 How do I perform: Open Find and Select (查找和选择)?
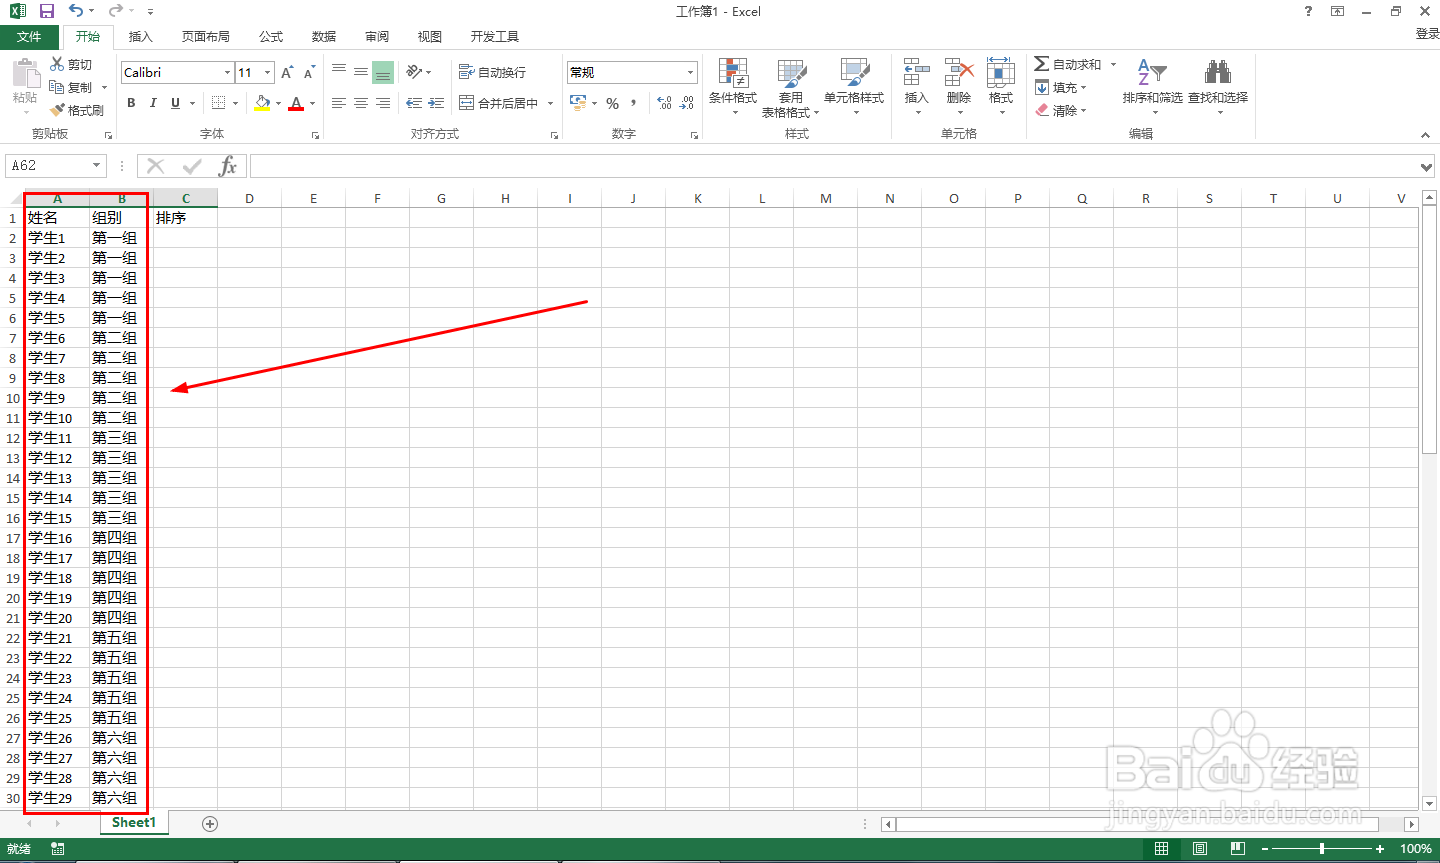coord(1218,86)
